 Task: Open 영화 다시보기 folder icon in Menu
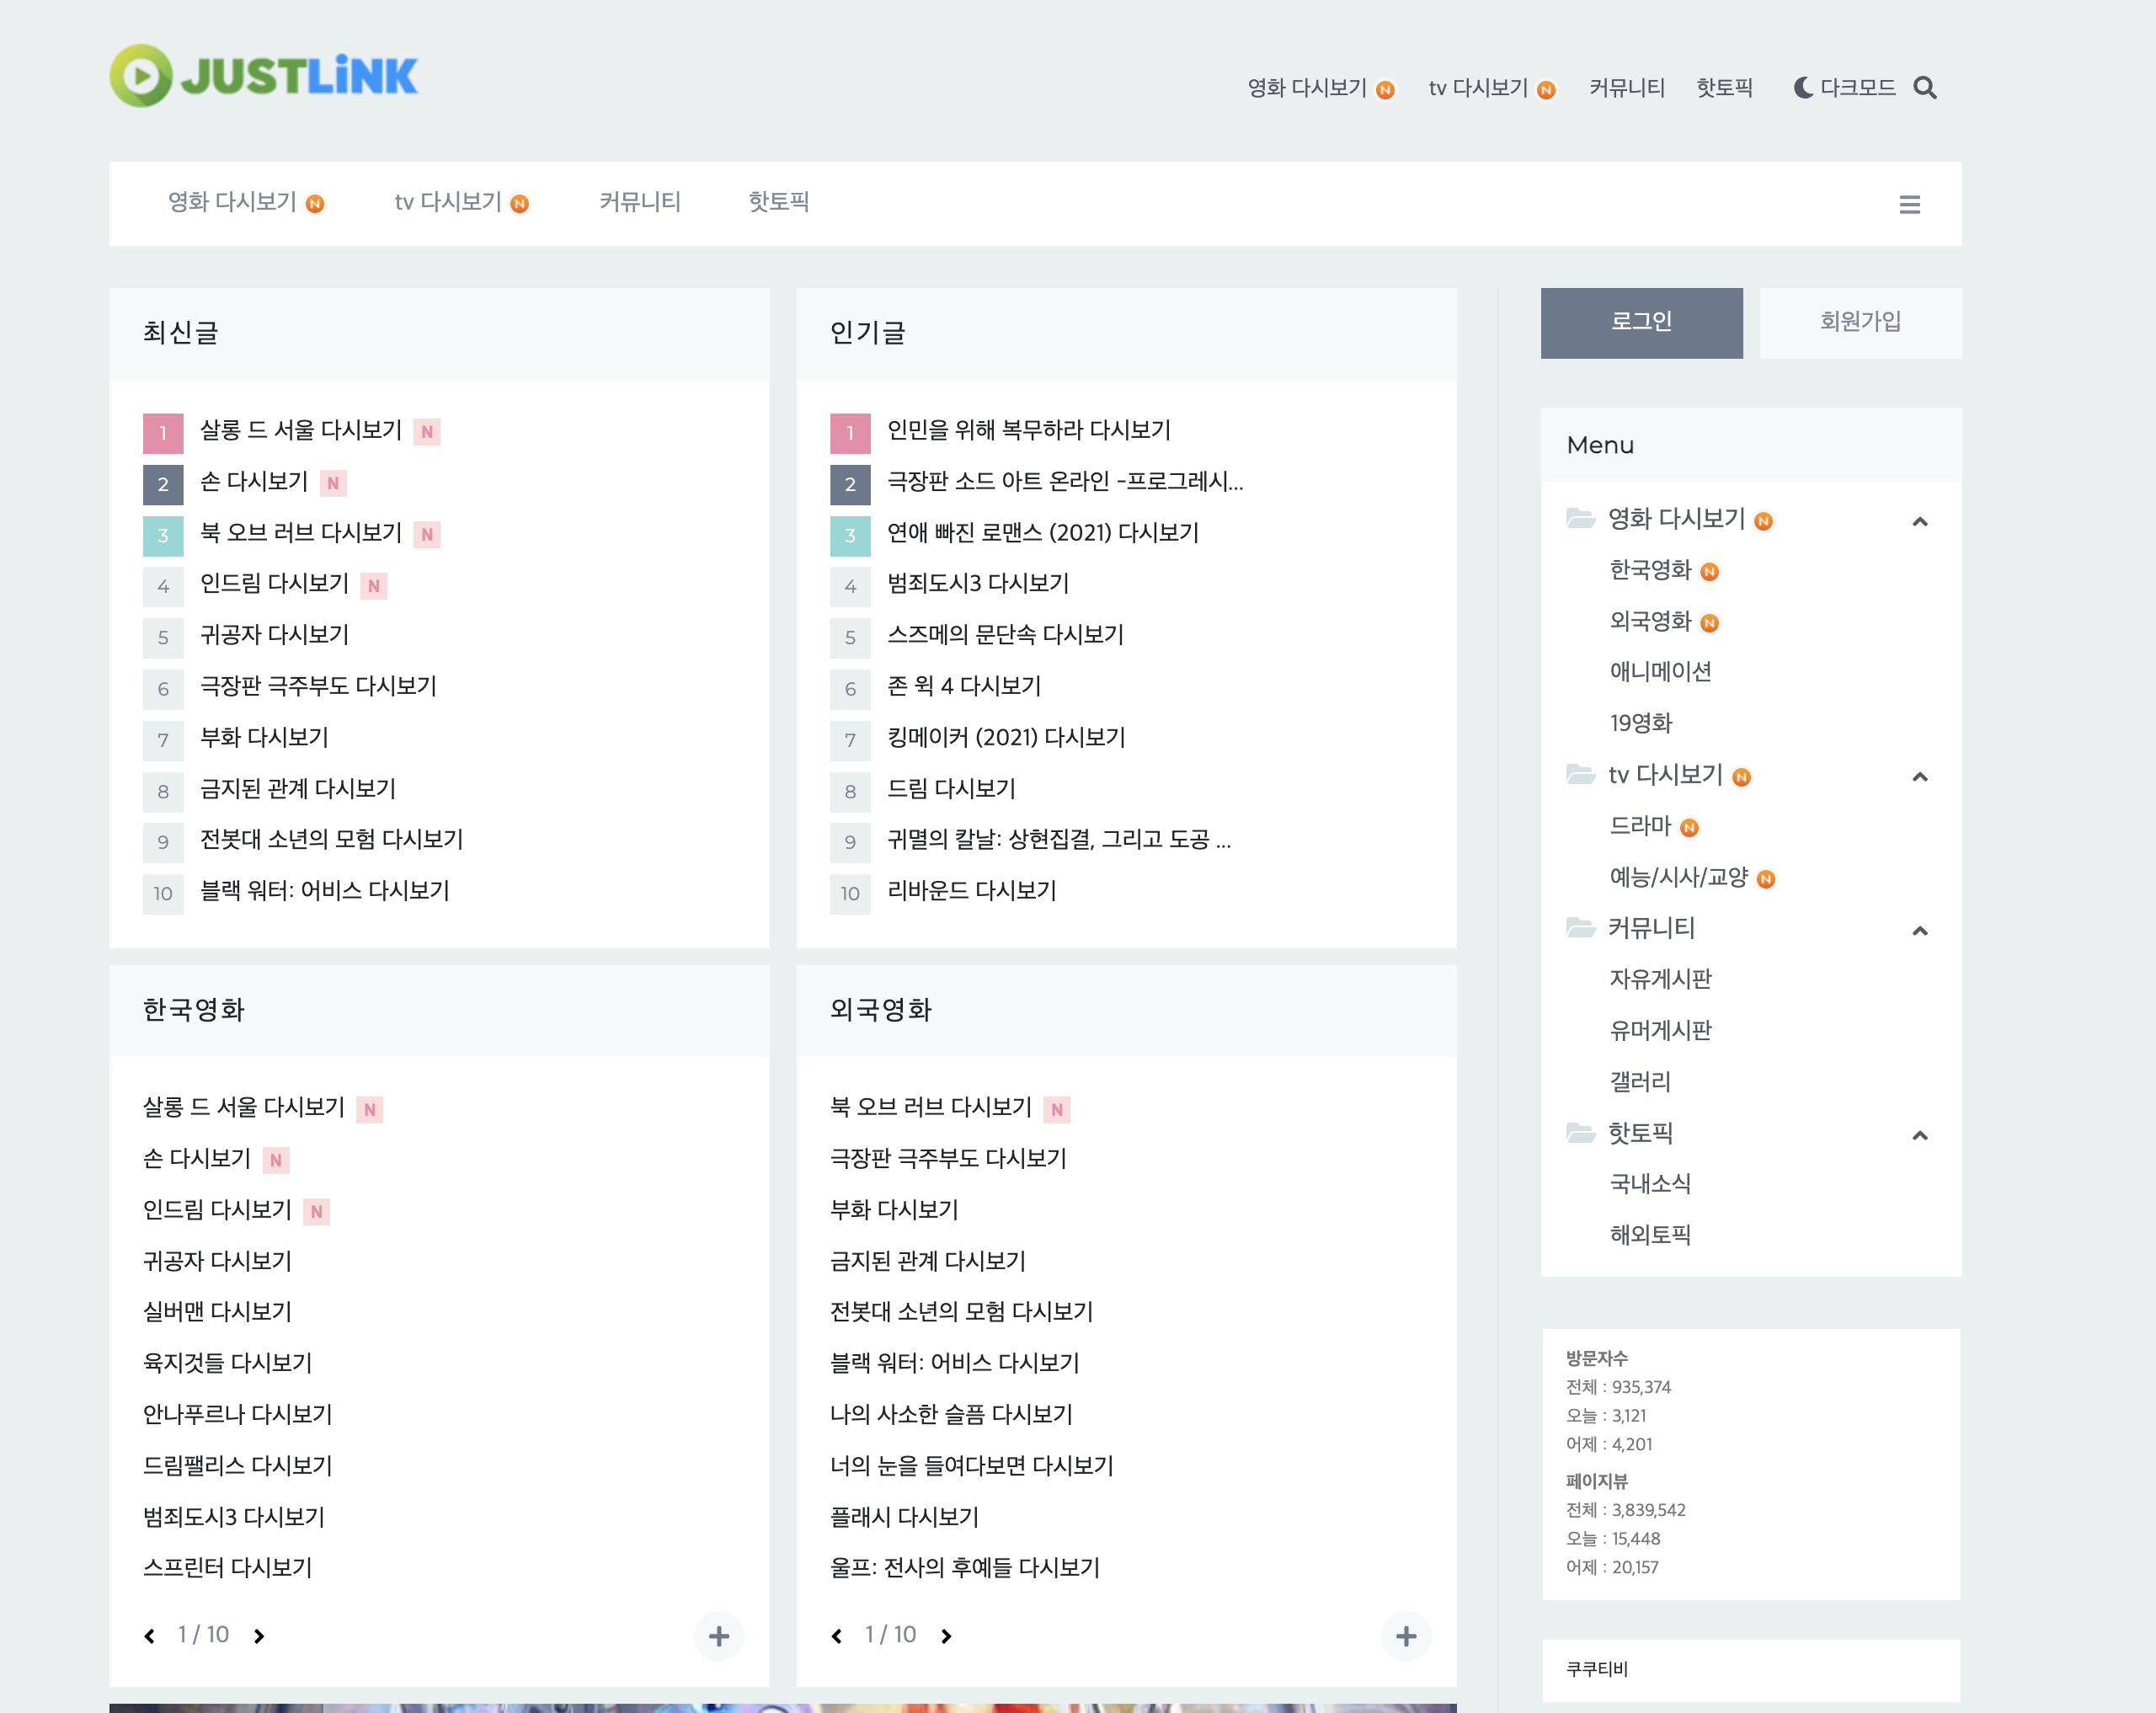[x=1580, y=518]
